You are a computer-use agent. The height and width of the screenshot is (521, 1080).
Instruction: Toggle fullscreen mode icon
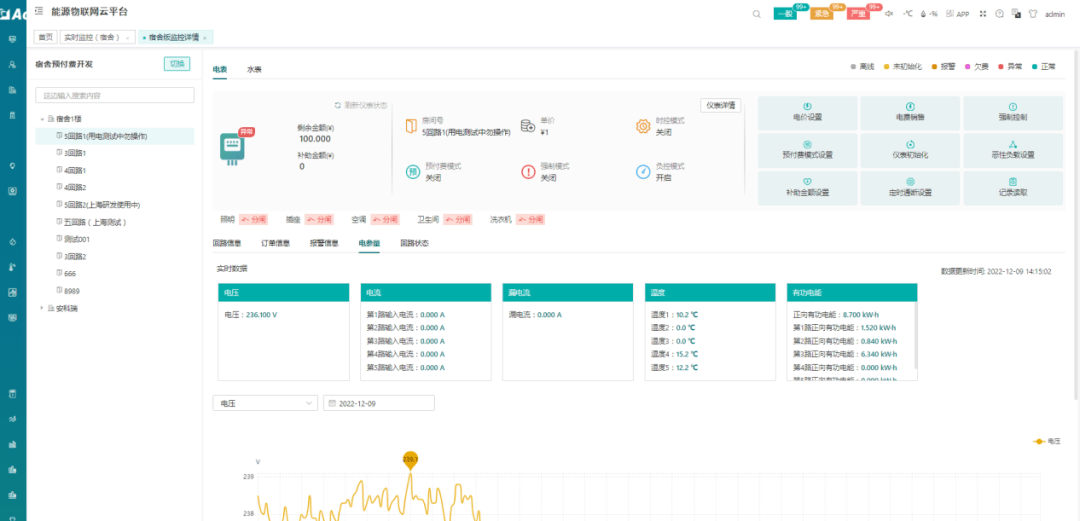983,14
